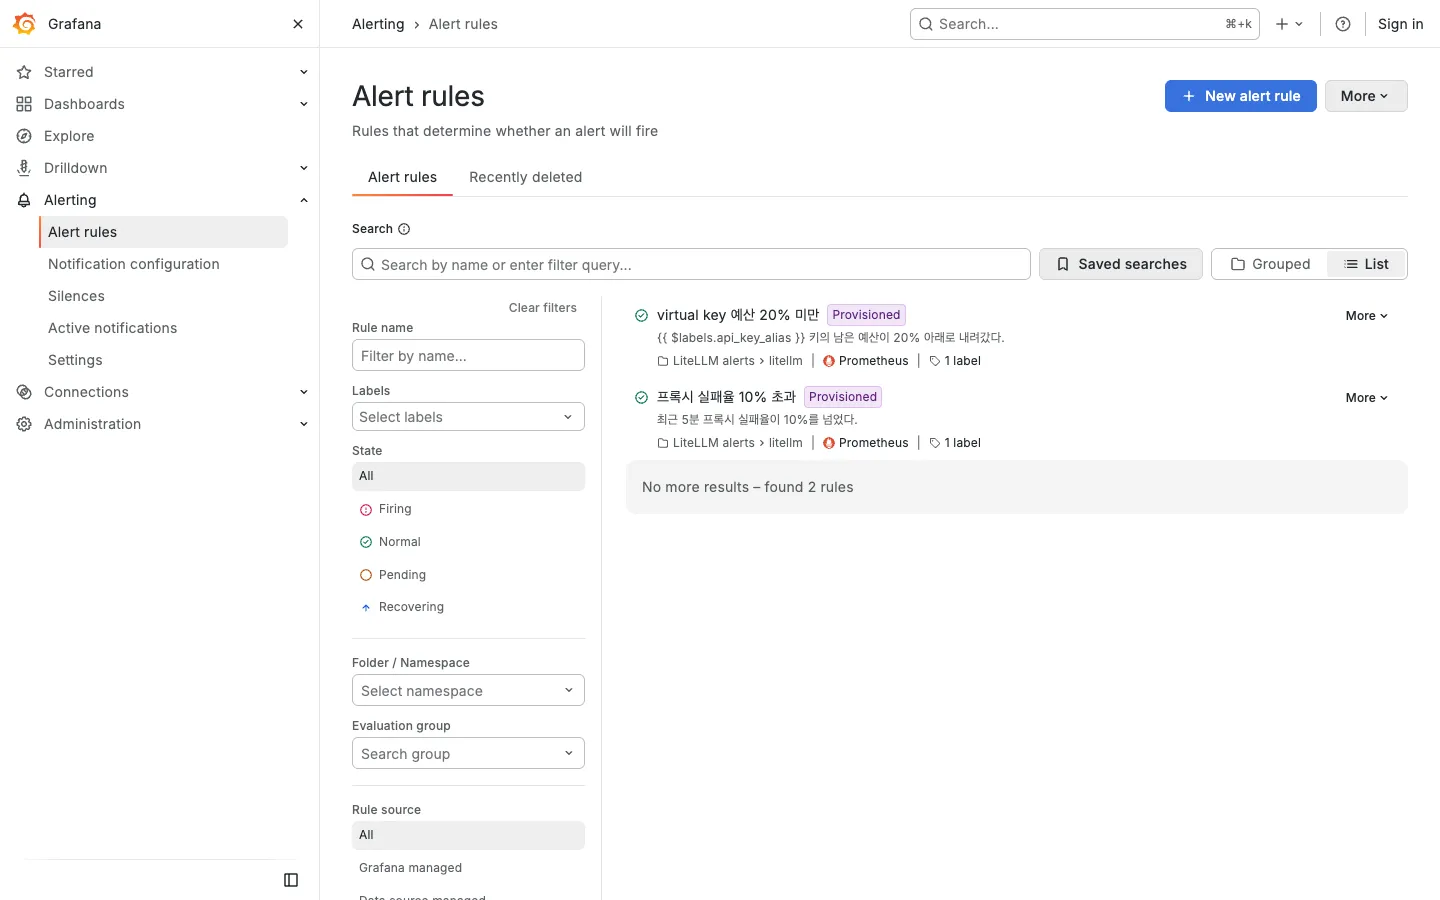Click magnifier icon in rule search field

pyautogui.click(x=368, y=264)
